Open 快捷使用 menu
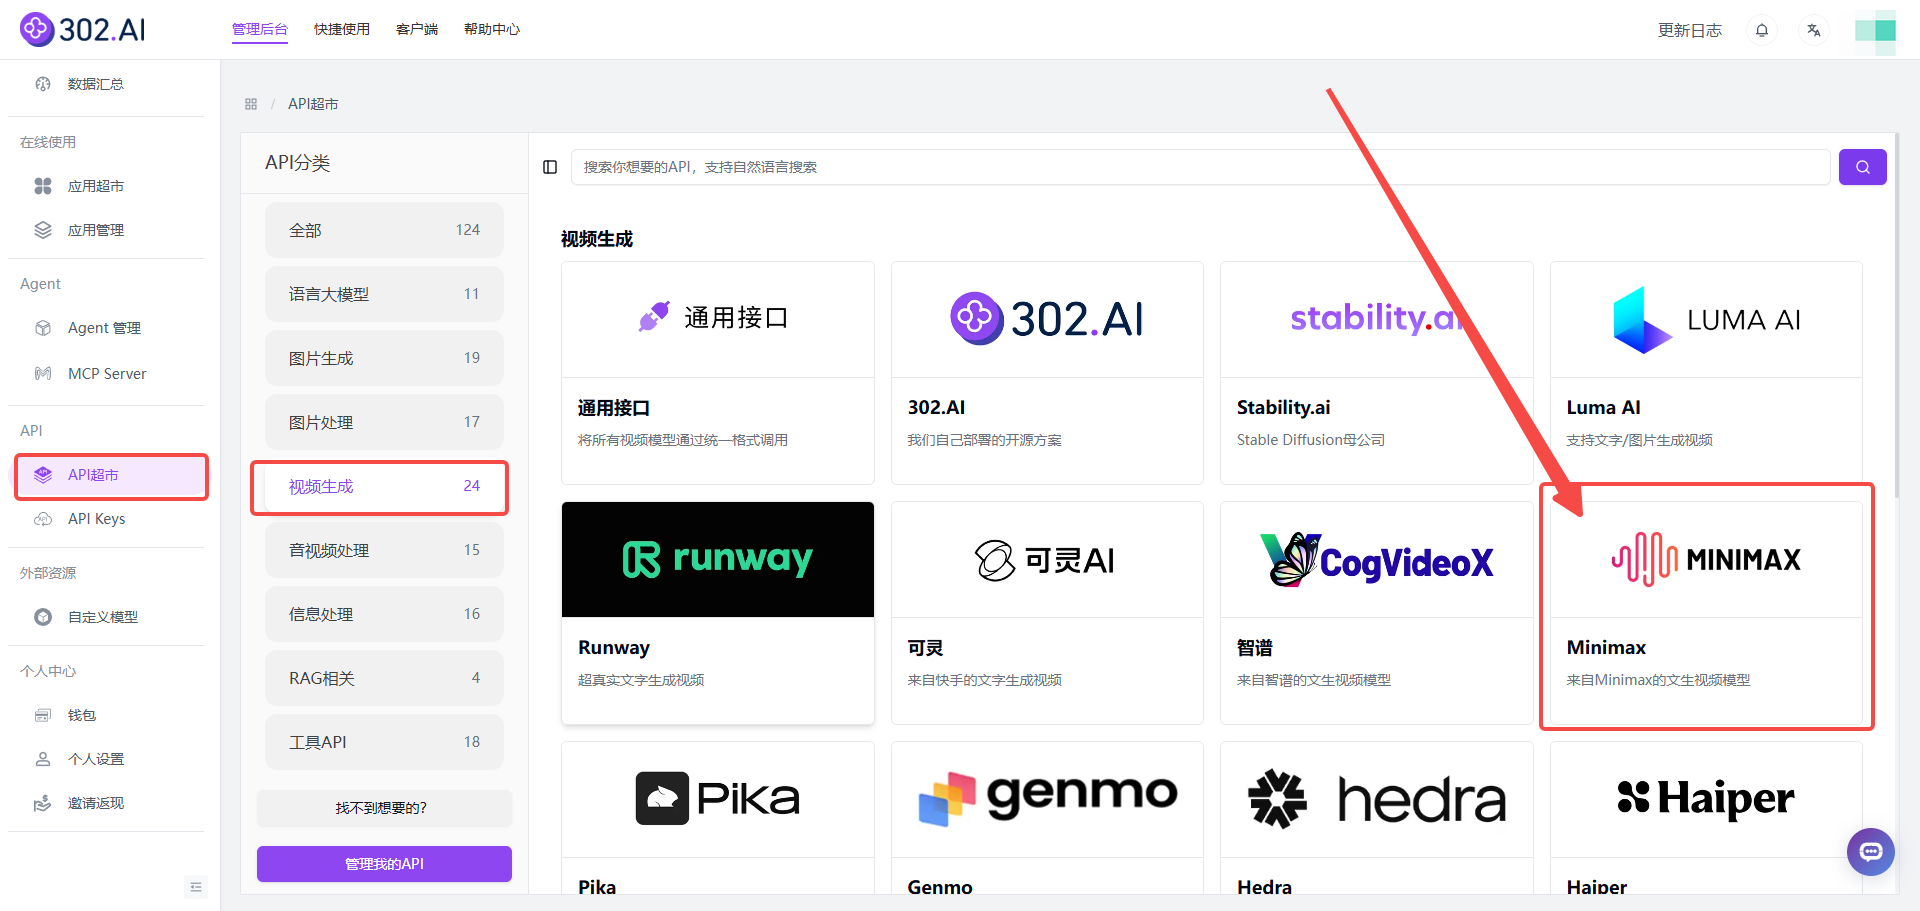The width and height of the screenshot is (1920, 911). (x=342, y=29)
